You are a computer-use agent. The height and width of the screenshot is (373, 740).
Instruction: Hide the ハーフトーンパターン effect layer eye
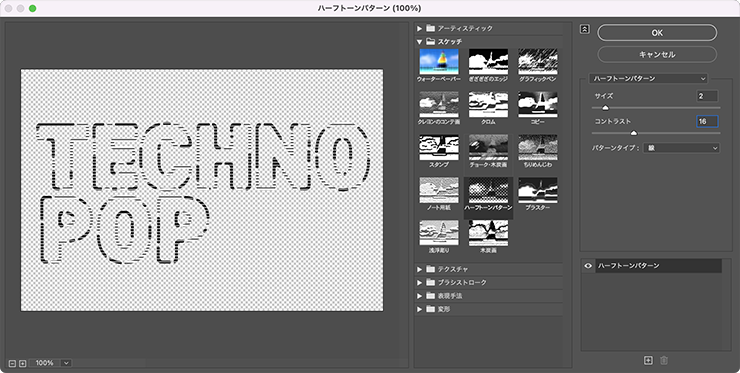[x=588, y=266]
